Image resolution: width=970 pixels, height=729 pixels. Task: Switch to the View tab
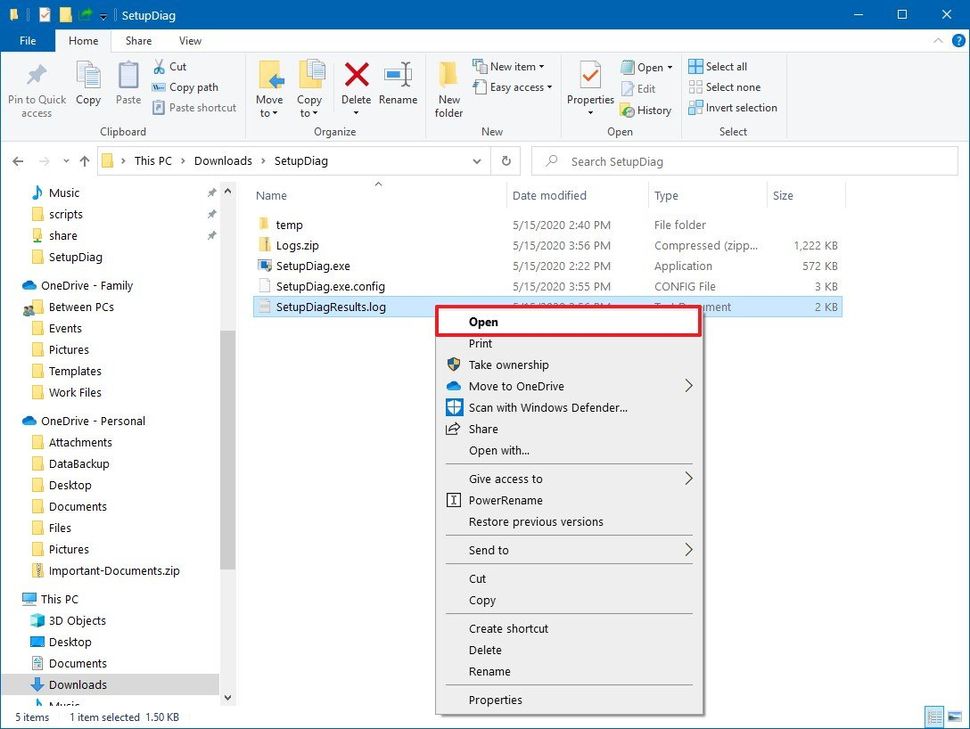tap(191, 41)
